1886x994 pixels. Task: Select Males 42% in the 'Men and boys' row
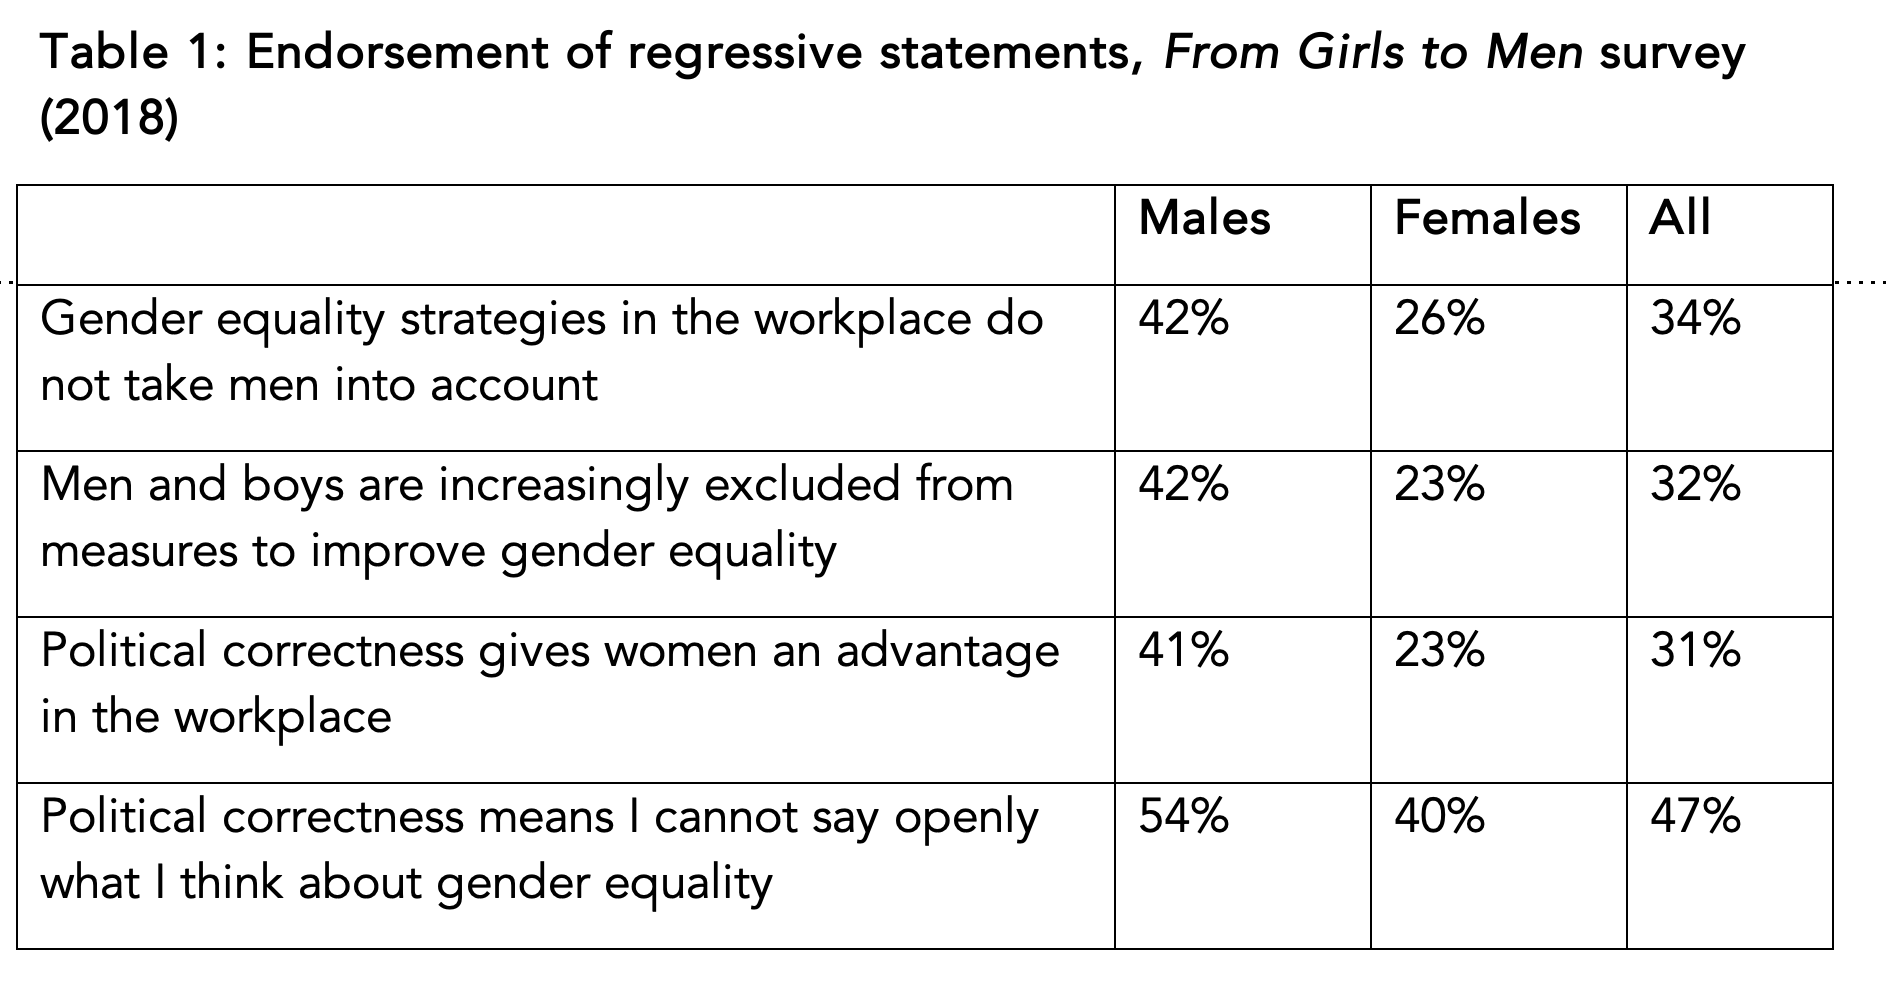click(x=1183, y=486)
